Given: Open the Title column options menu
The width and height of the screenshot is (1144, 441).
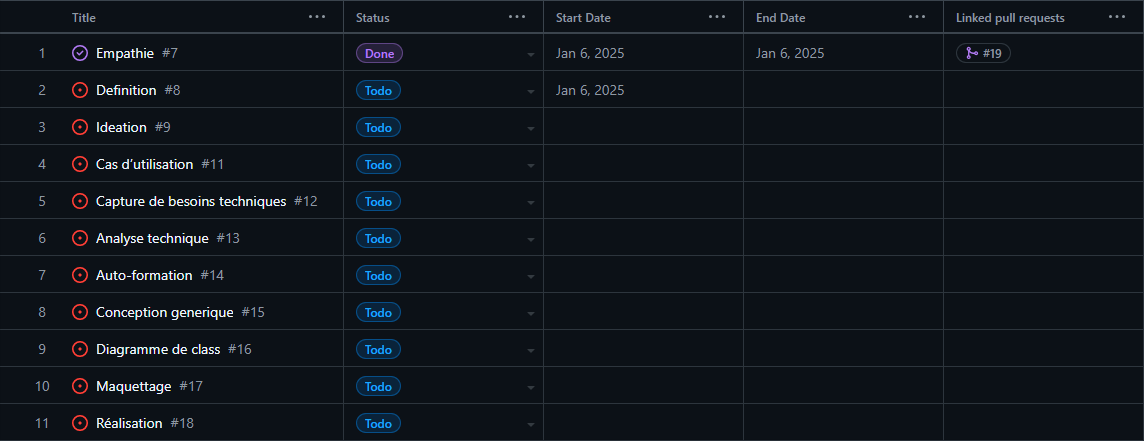Looking at the screenshot, I should pyautogui.click(x=317, y=17).
